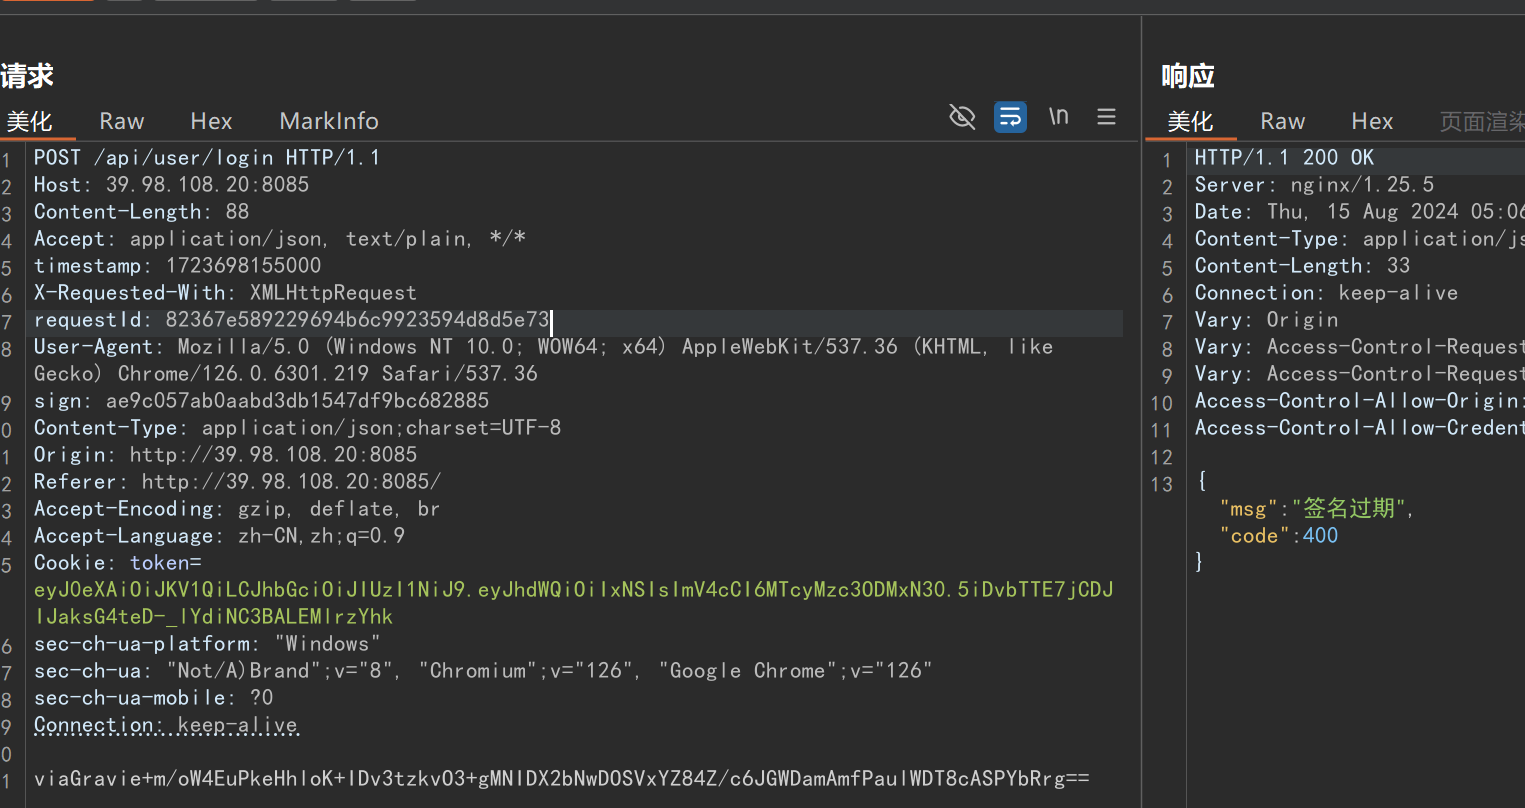Switch to the request Raw tab
This screenshot has width=1525, height=808.
122,121
